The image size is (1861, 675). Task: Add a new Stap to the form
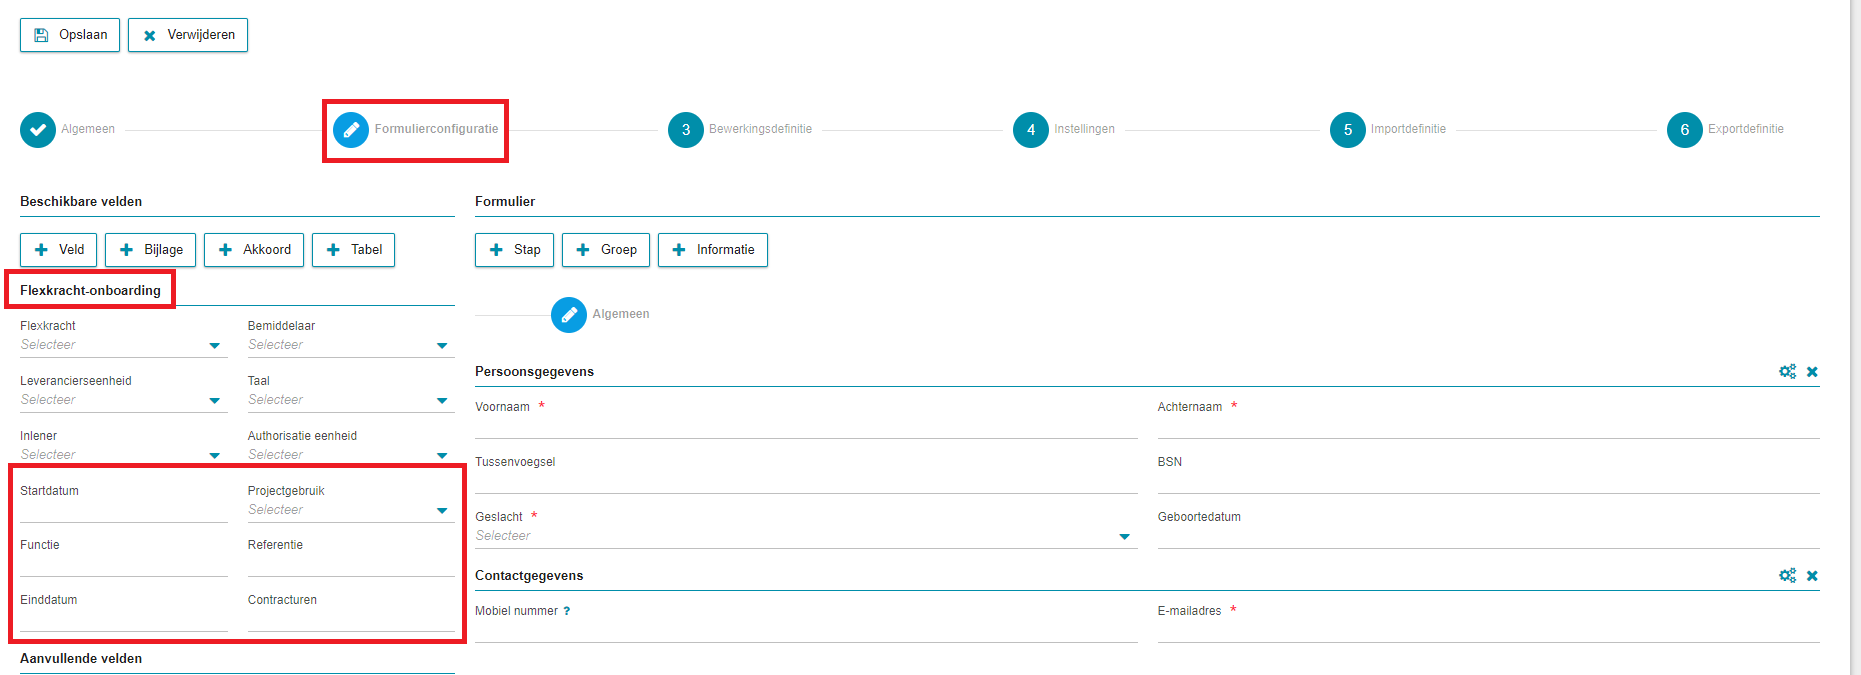(x=515, y=250)
